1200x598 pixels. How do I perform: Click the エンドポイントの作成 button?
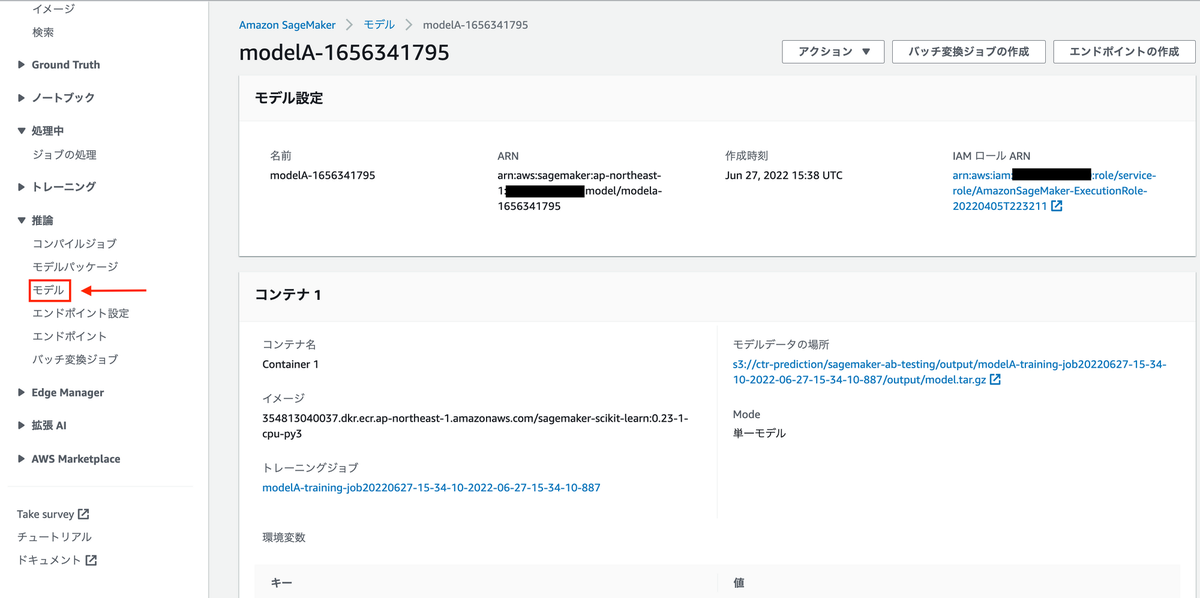(x=1124, y=52)
